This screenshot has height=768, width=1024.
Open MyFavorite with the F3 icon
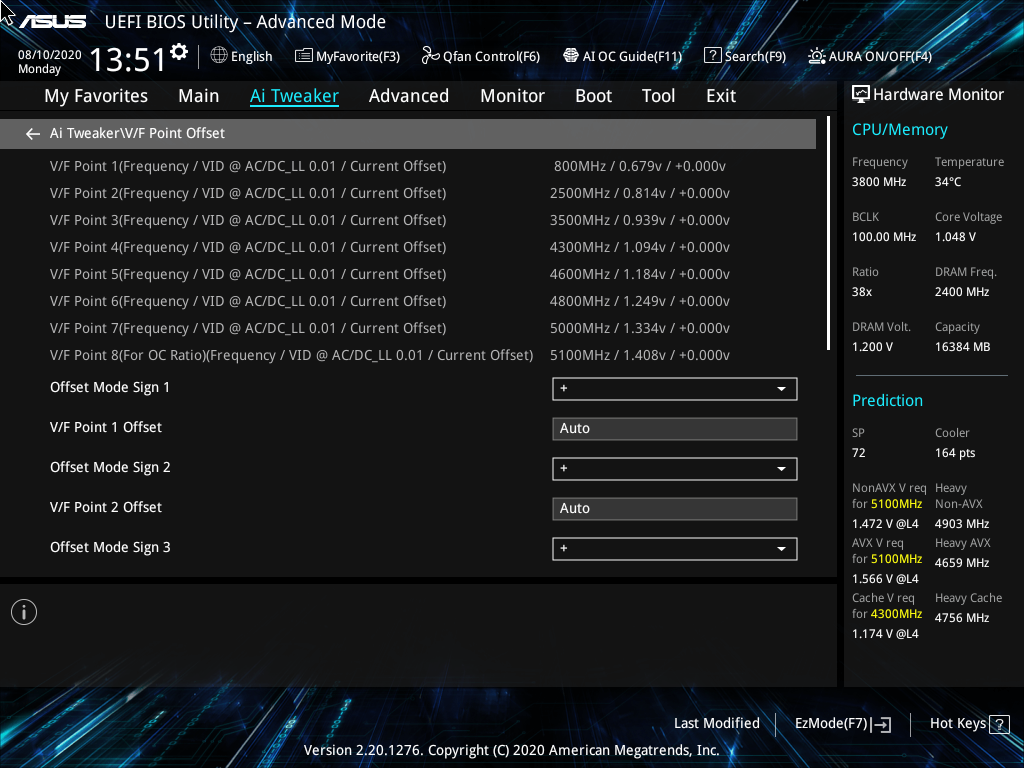coord(347,56)
